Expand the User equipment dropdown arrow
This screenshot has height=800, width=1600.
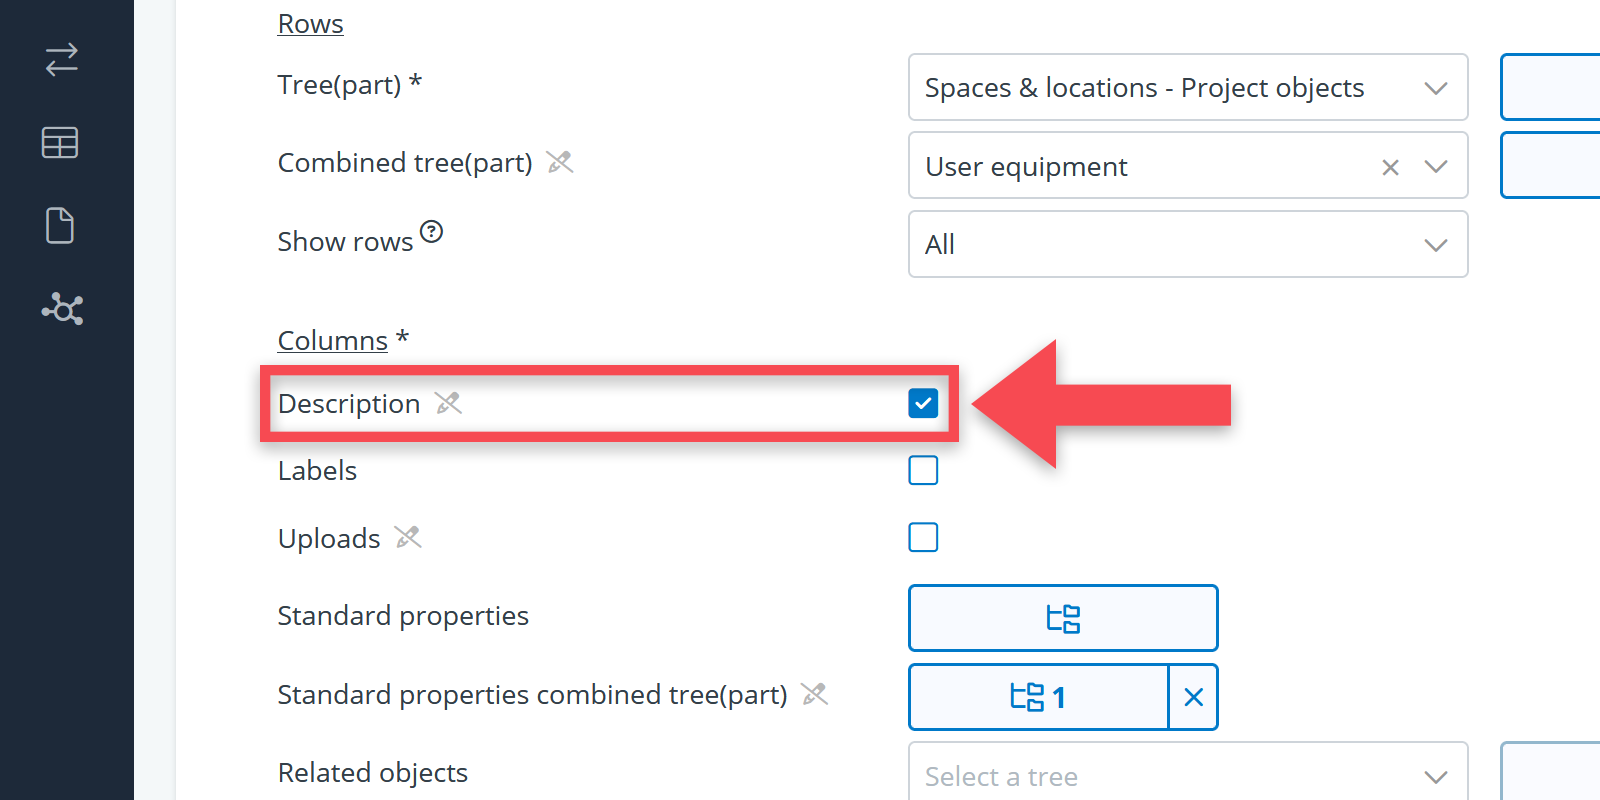1436,167
